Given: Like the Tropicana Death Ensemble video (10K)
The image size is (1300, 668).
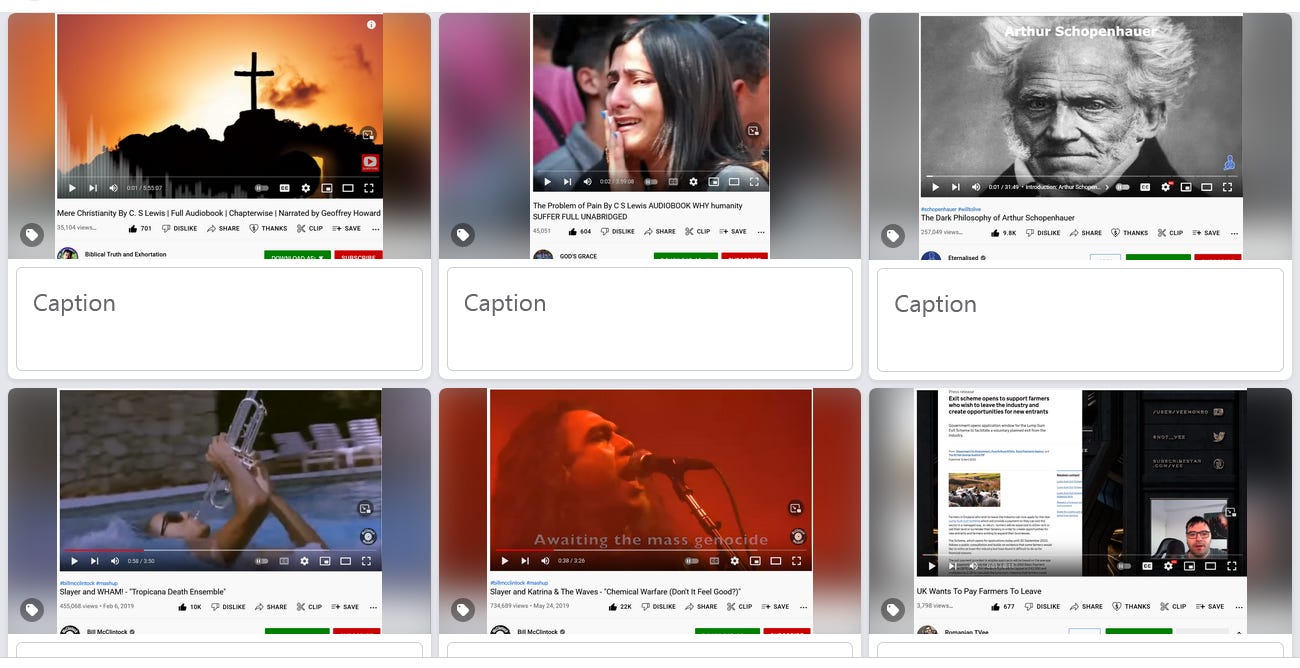Looking at the screenshot, I should (189, 607).
